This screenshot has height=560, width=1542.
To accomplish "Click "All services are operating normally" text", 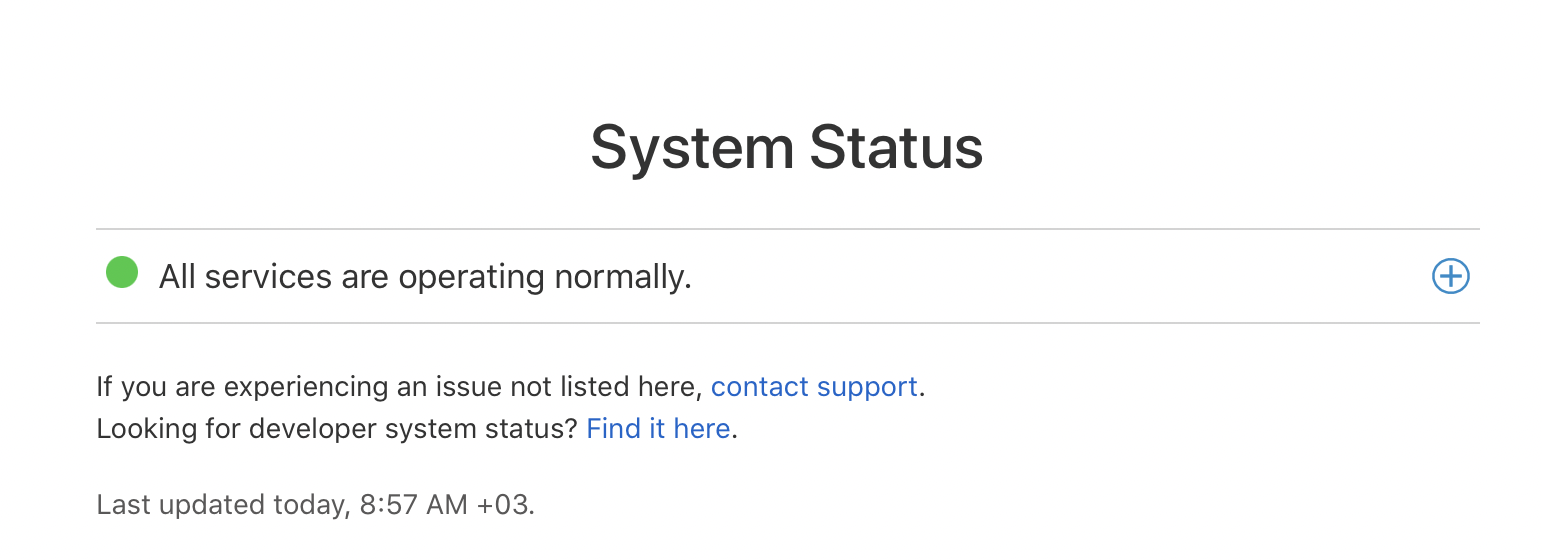I will (x=425, y=277).
